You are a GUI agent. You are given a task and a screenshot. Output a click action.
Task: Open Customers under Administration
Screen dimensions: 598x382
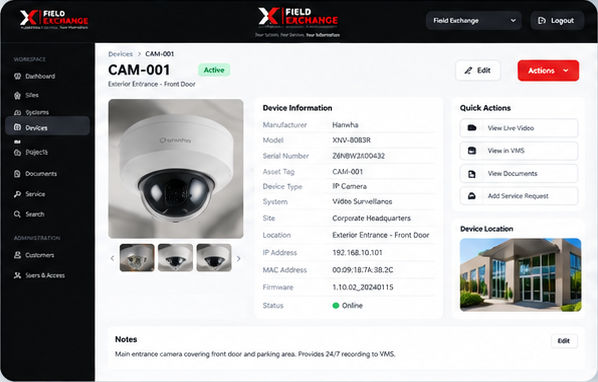48,255
